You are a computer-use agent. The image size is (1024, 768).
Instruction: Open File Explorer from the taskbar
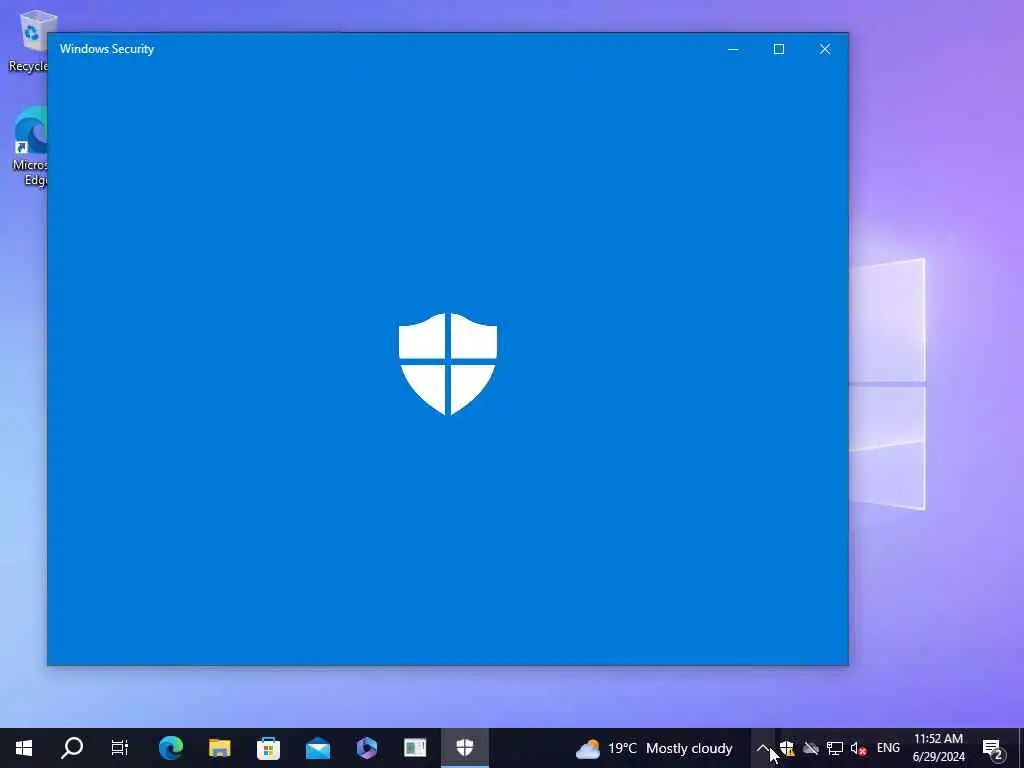(220, 748)
